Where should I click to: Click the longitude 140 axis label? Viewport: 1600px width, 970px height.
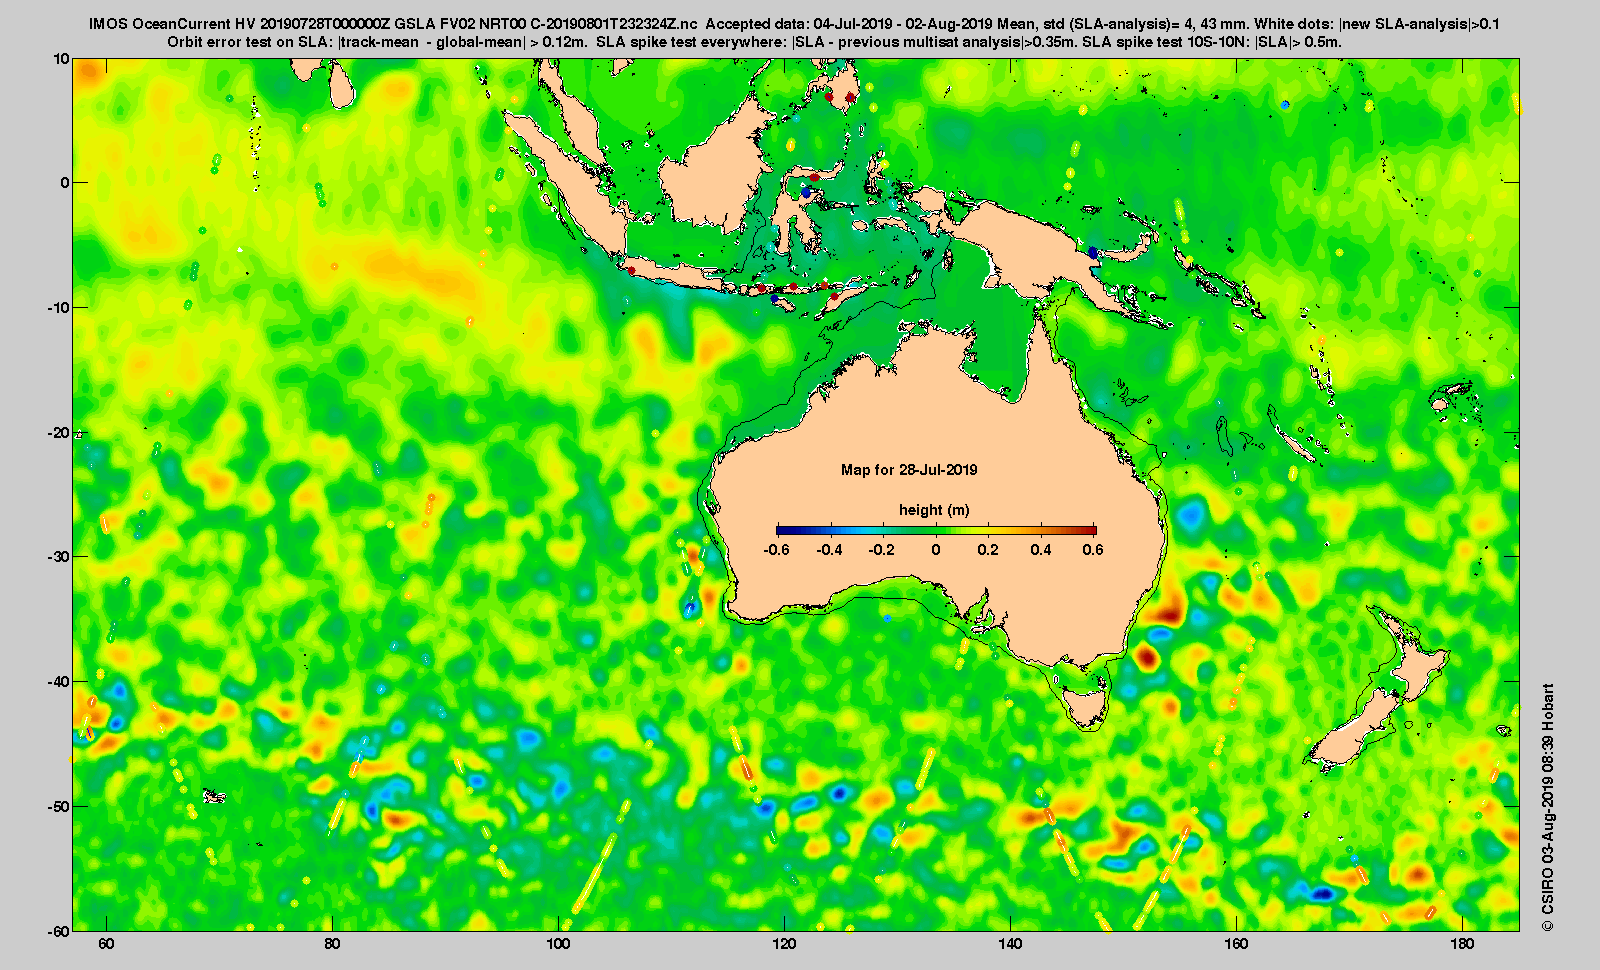(1010, 944)
